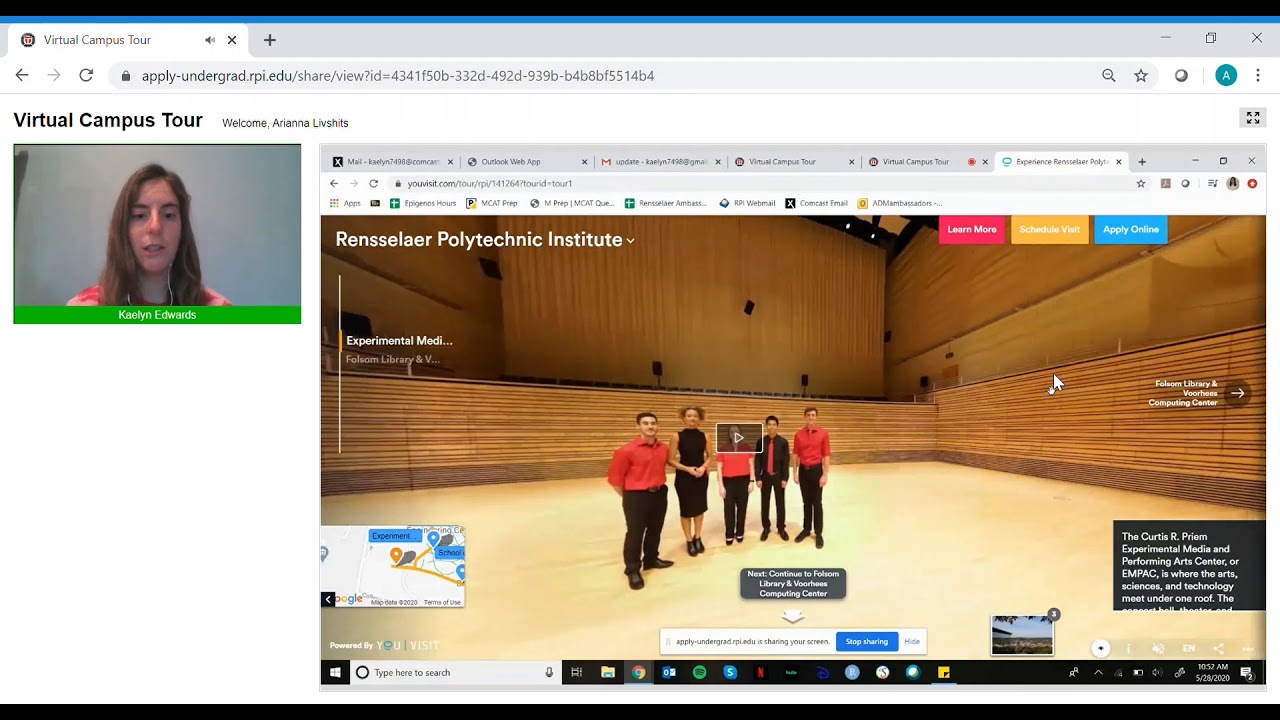1280x720 pixels.
Task: Click the Apply Online button
Action: (x=1131, y=229)
